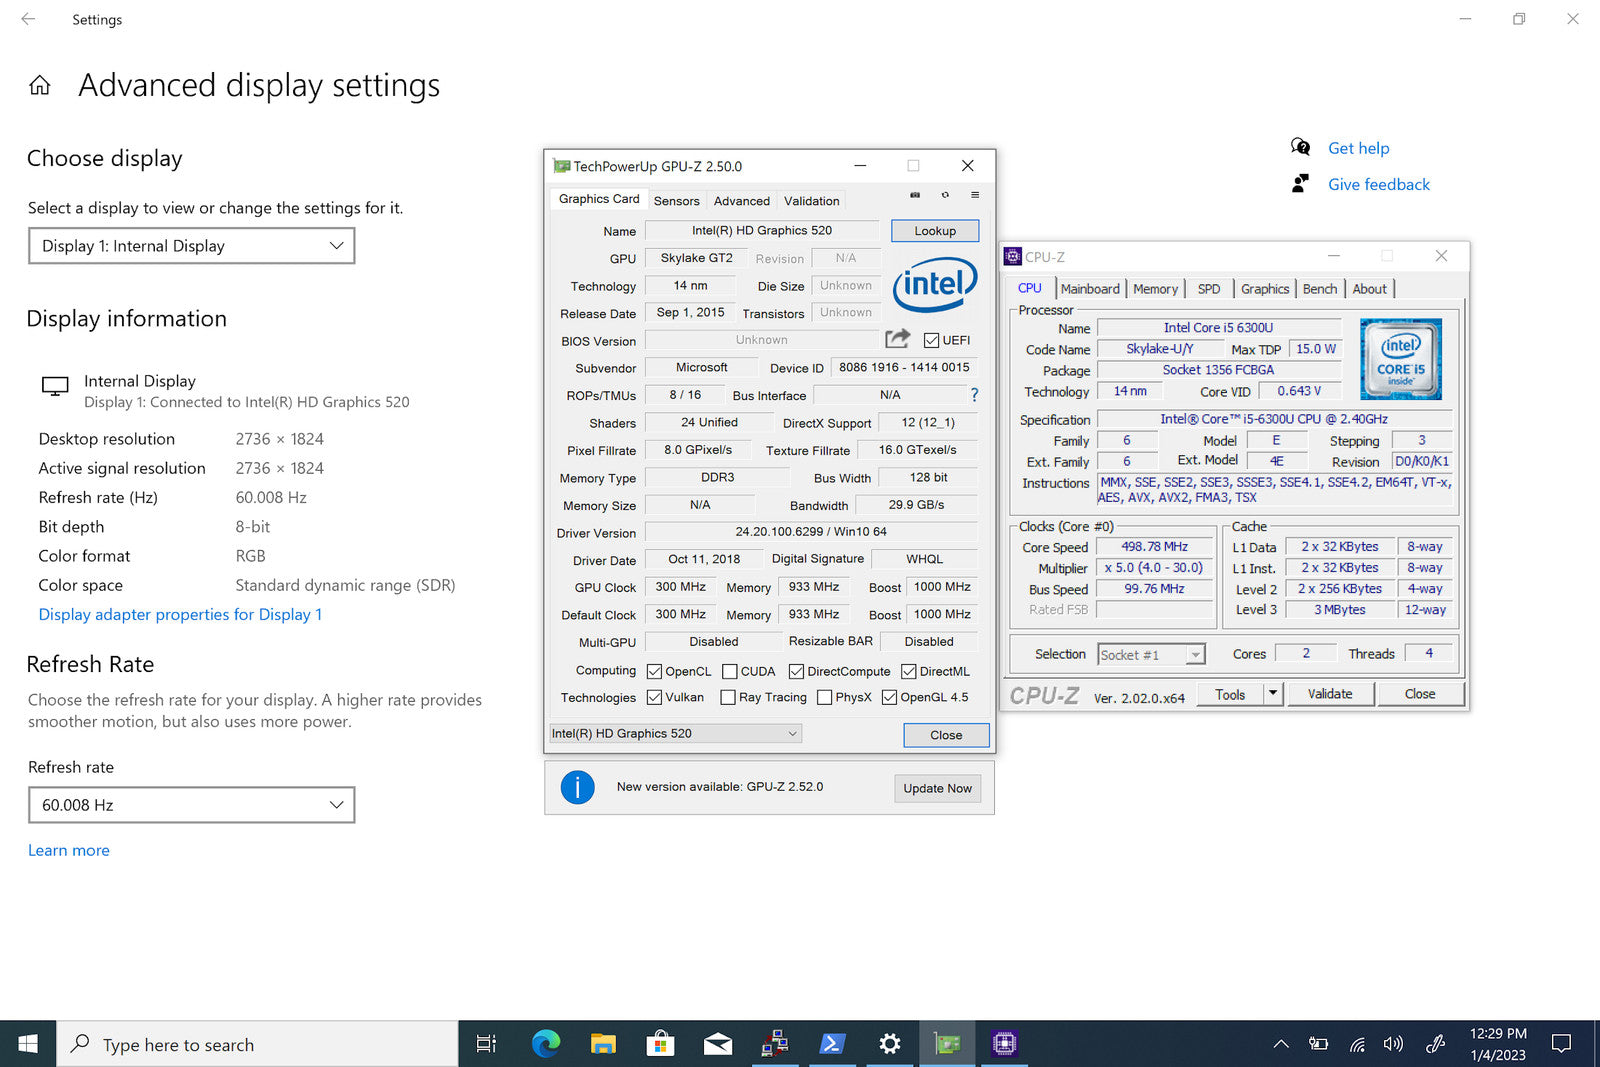This screenshot has height=1067, width=1600.
Task: Click the blue info icon in update bar
Action: coord(578,787)
